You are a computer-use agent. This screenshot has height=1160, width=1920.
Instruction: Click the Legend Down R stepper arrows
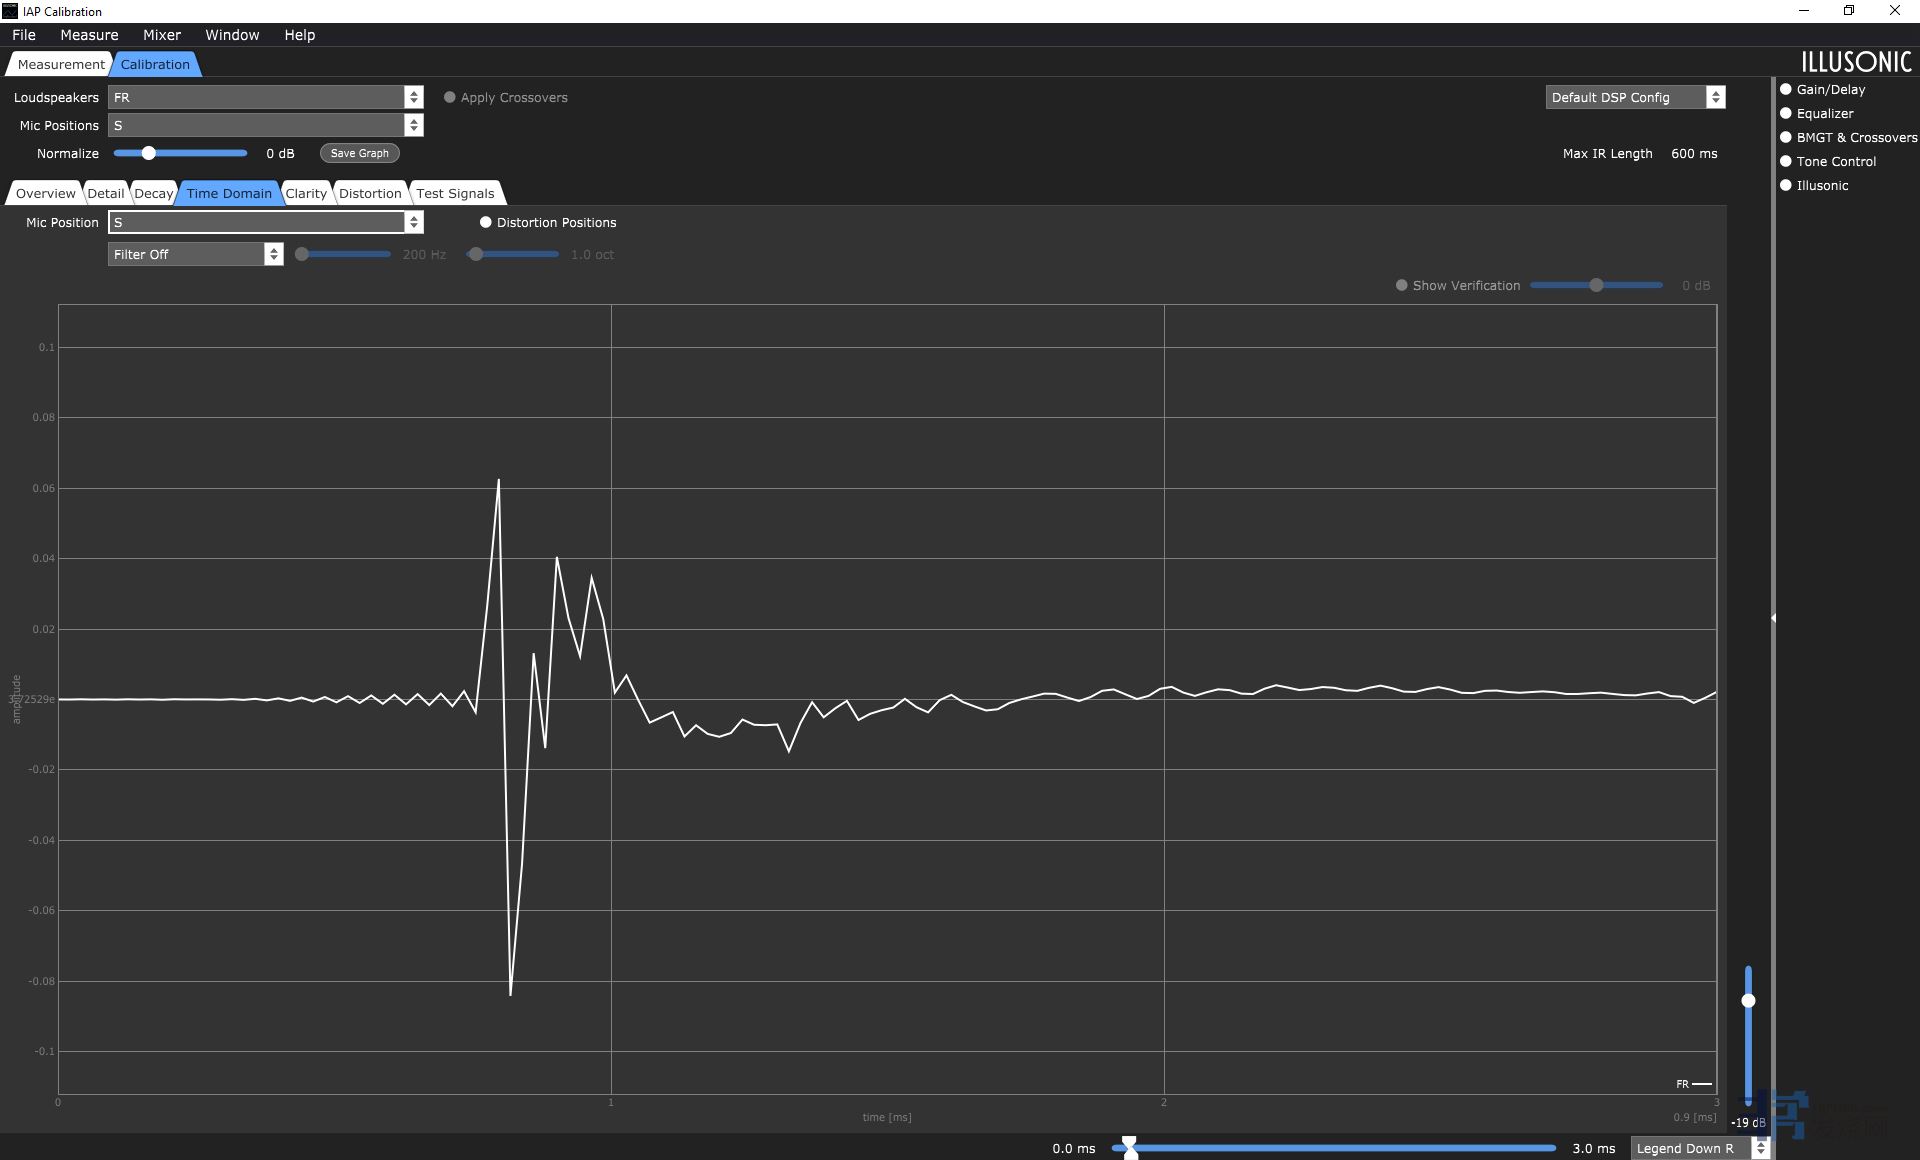point(1760,1148)
